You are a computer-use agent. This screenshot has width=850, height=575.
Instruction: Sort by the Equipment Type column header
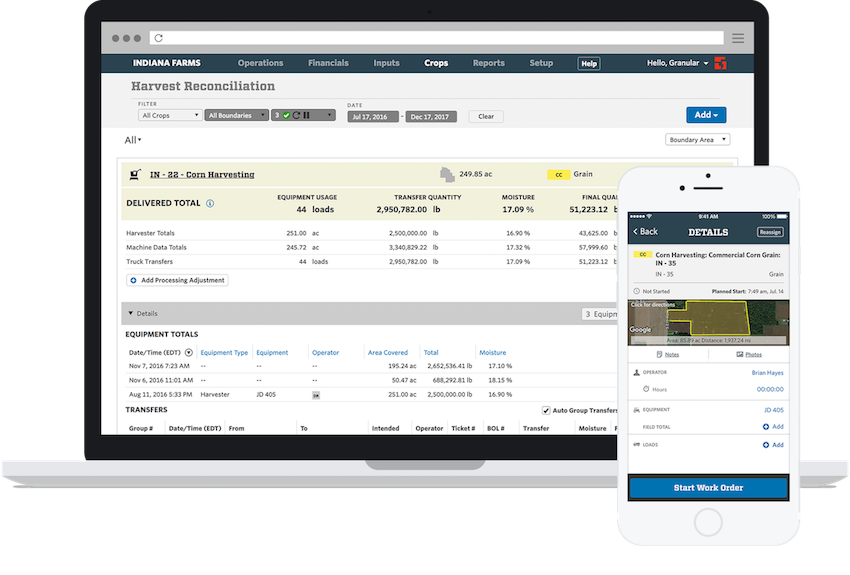point(224,353)
